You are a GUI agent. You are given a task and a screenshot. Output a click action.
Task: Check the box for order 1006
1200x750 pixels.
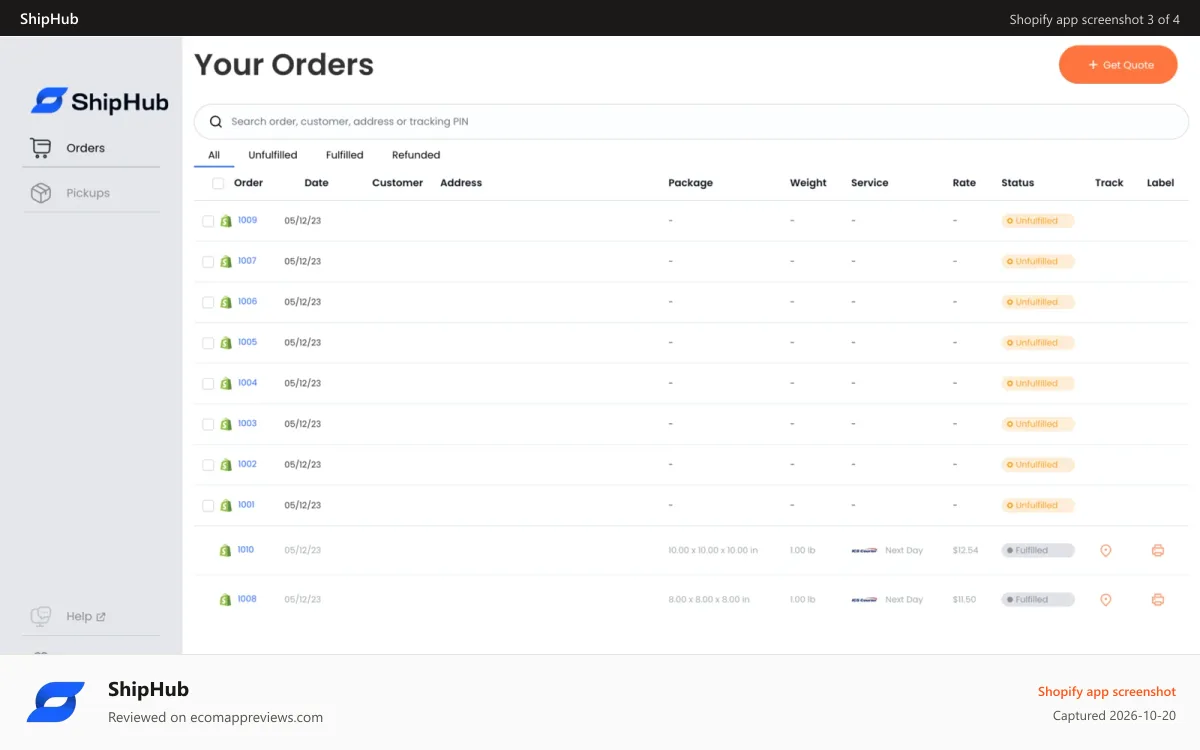208,302
